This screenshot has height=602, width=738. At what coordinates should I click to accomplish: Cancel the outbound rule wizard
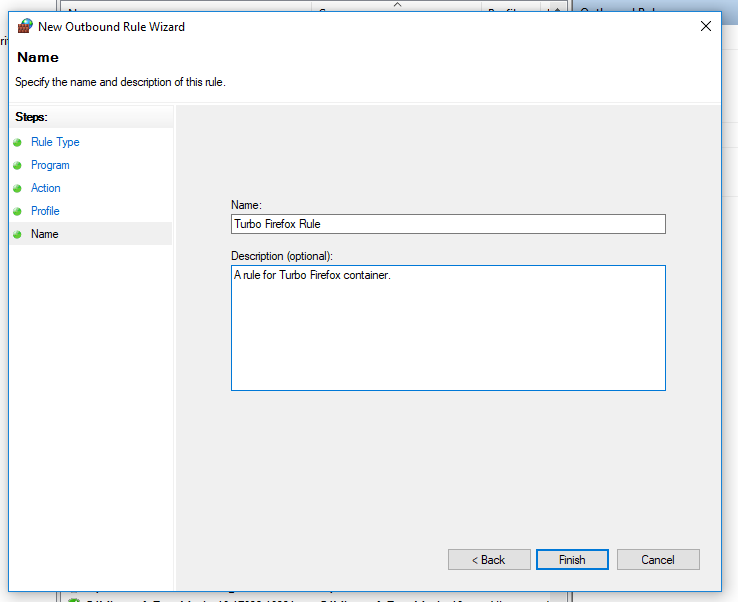point(658,560)
